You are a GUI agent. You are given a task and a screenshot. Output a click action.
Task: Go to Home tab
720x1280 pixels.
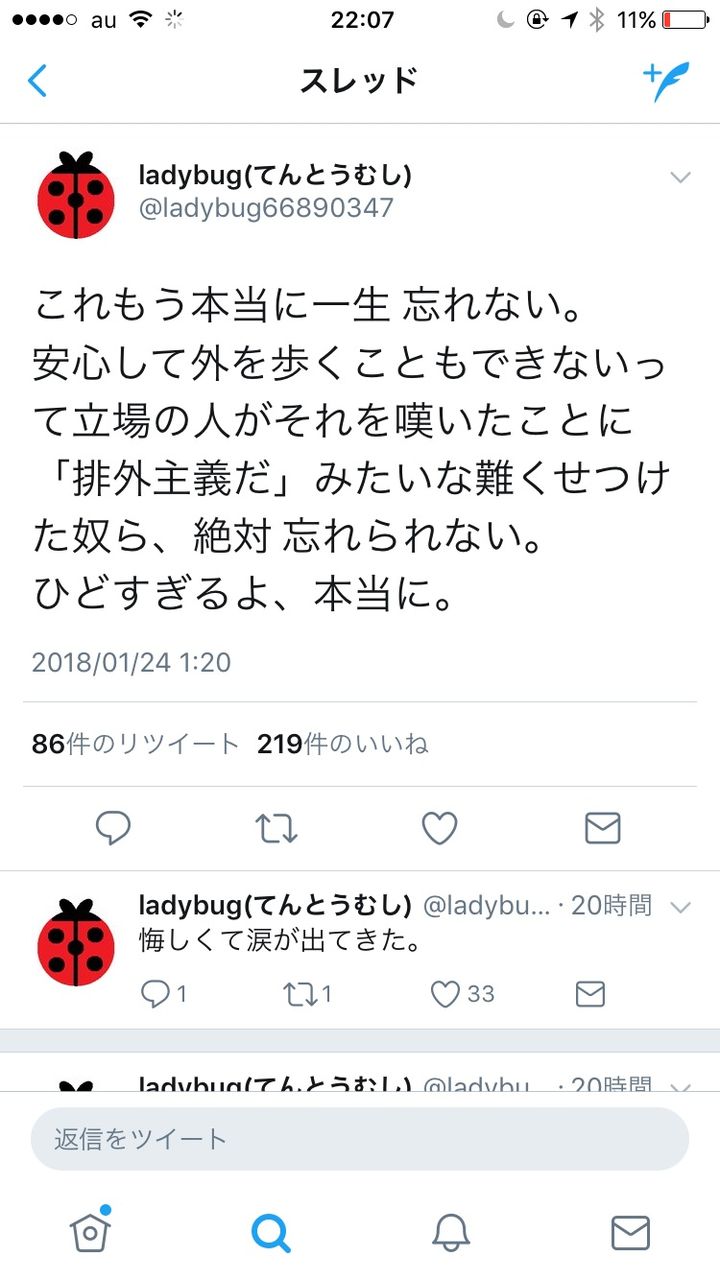[90, 1231]
